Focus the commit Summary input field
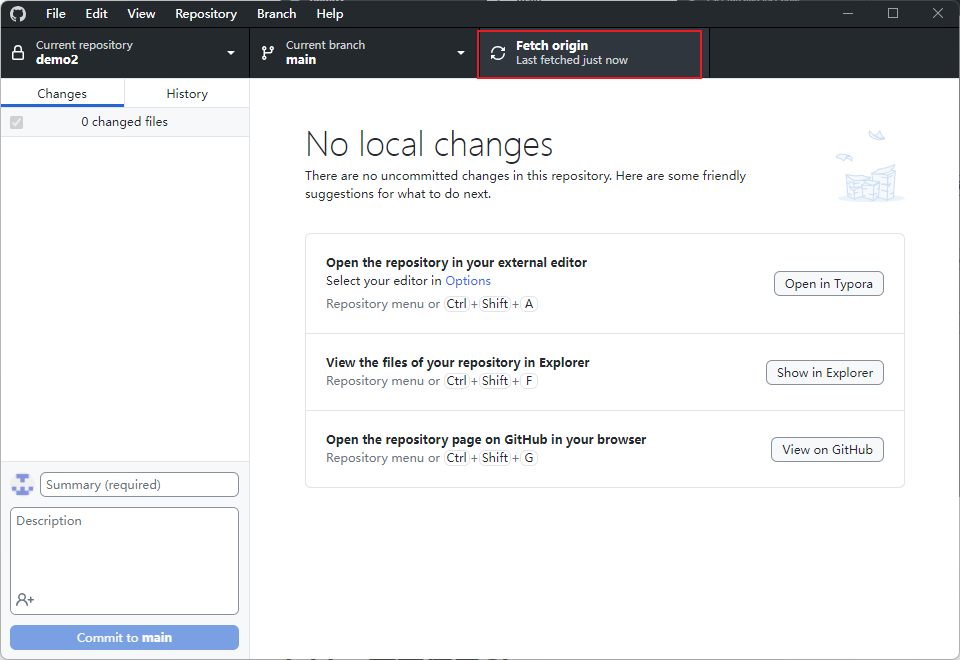960x660 pixels. (x=139, y=485)
